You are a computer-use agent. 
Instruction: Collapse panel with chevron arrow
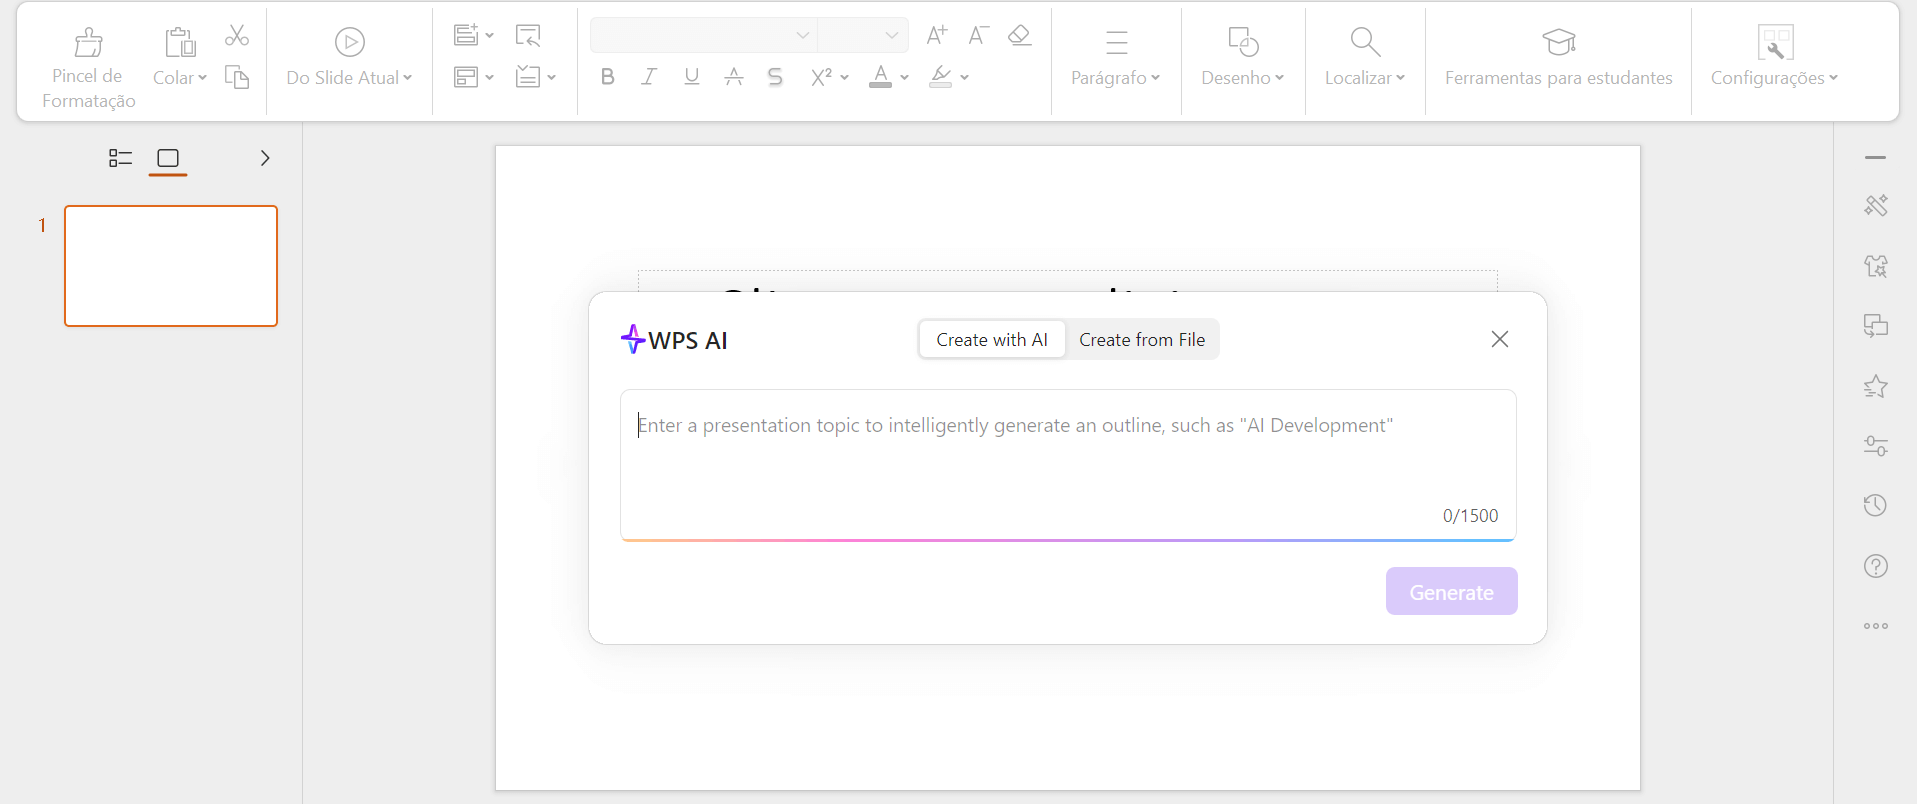click(265, 158)
